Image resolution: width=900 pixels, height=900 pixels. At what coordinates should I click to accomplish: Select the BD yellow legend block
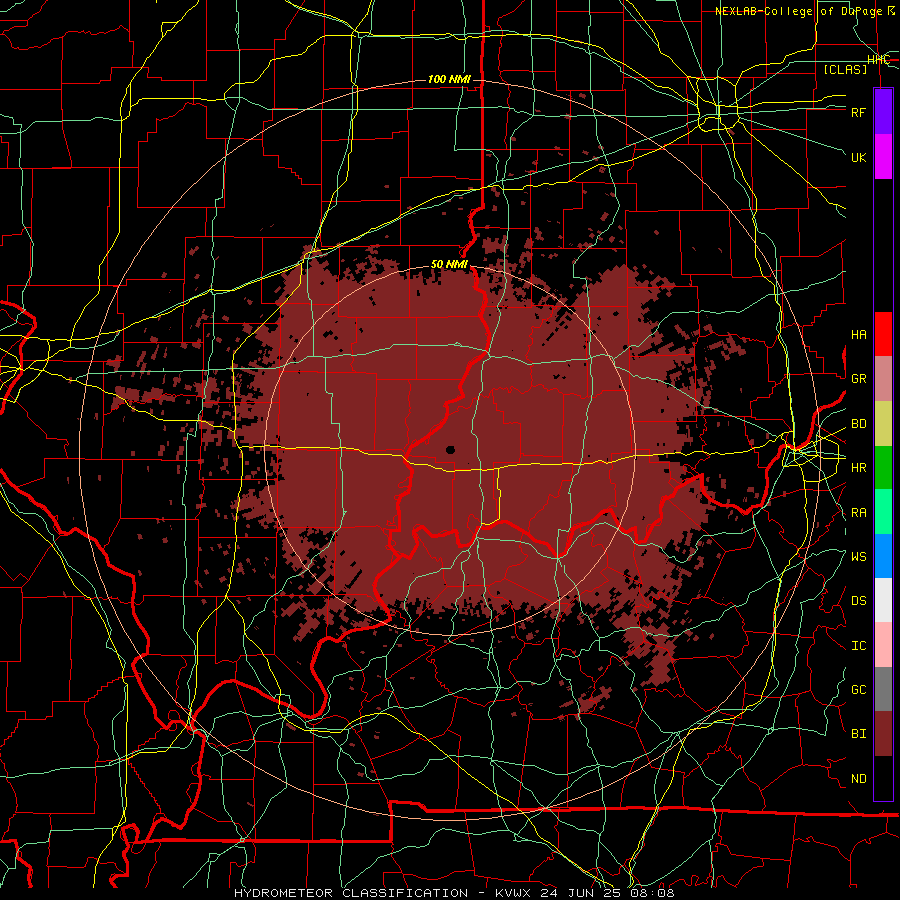883,424
